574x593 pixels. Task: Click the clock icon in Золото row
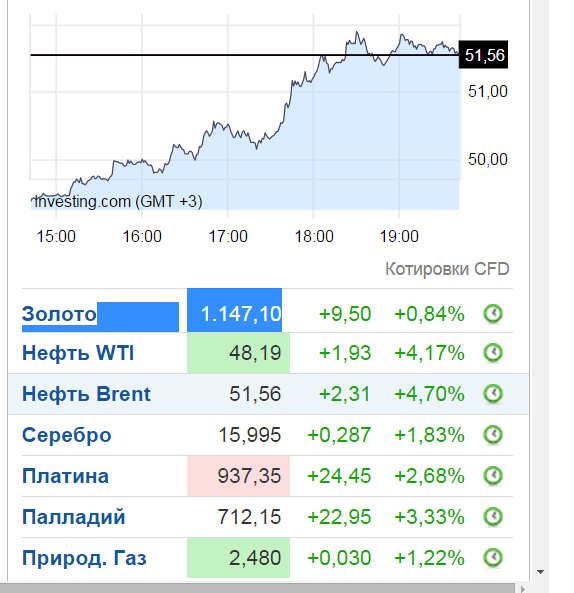click(493, 314)
